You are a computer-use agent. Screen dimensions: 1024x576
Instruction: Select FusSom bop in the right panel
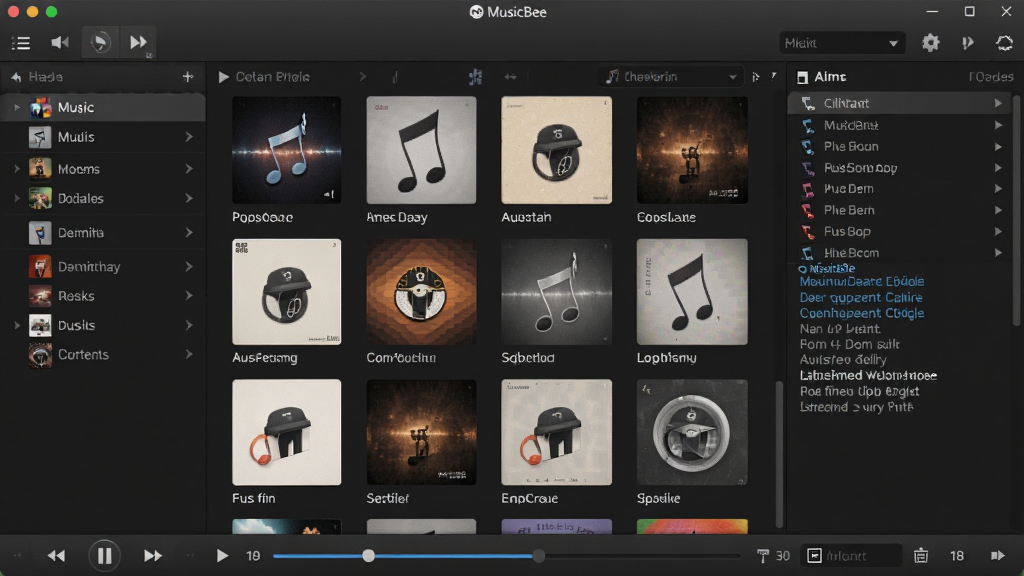click(x=899, y=168)
